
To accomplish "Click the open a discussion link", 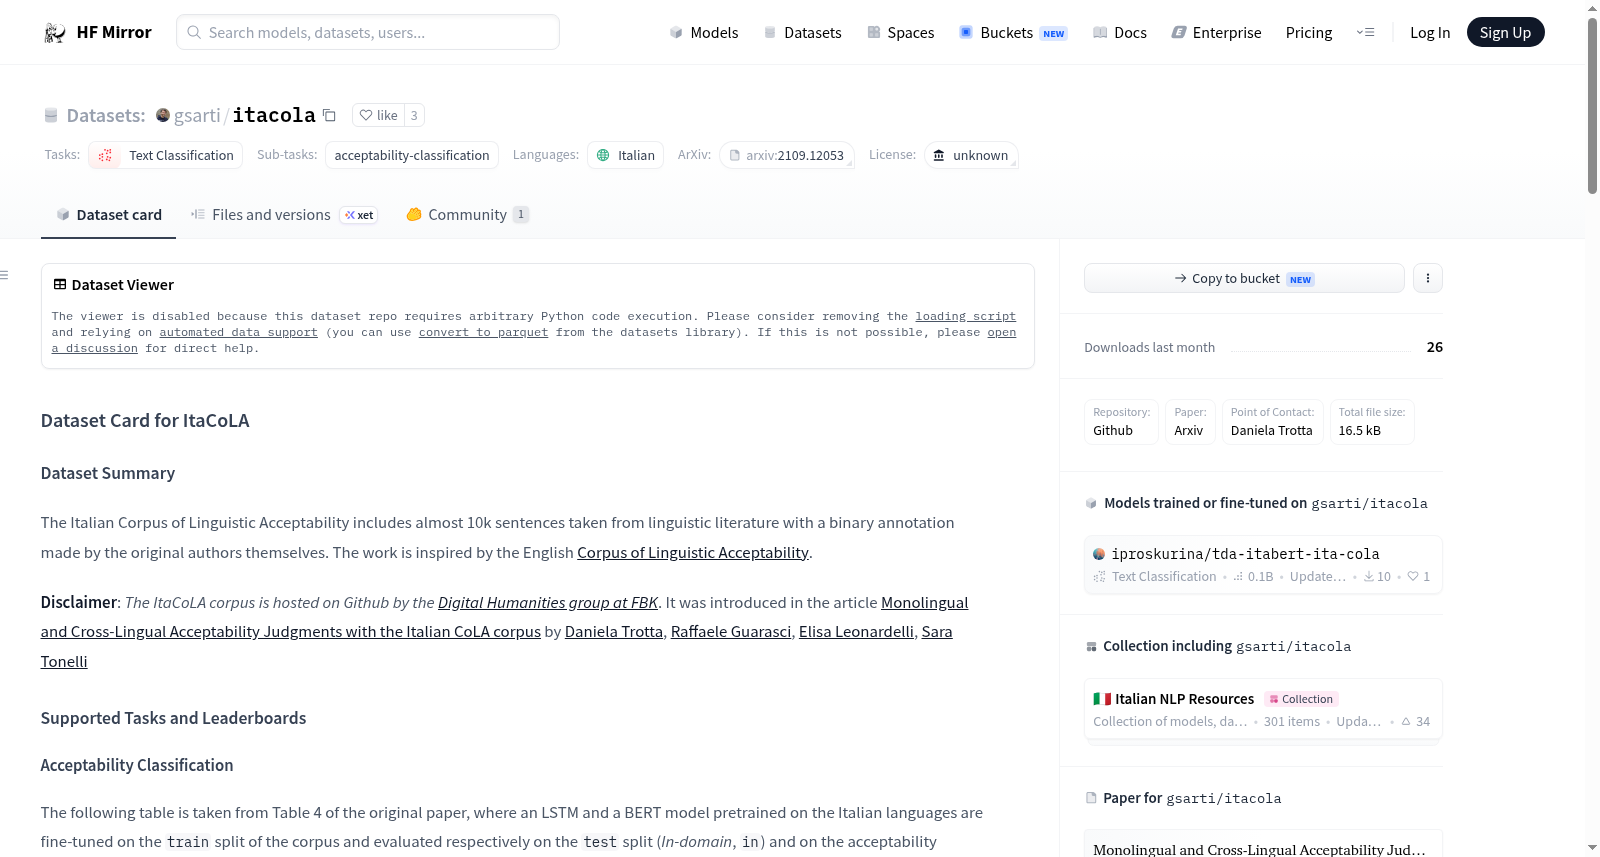I will pos(1002,332).
